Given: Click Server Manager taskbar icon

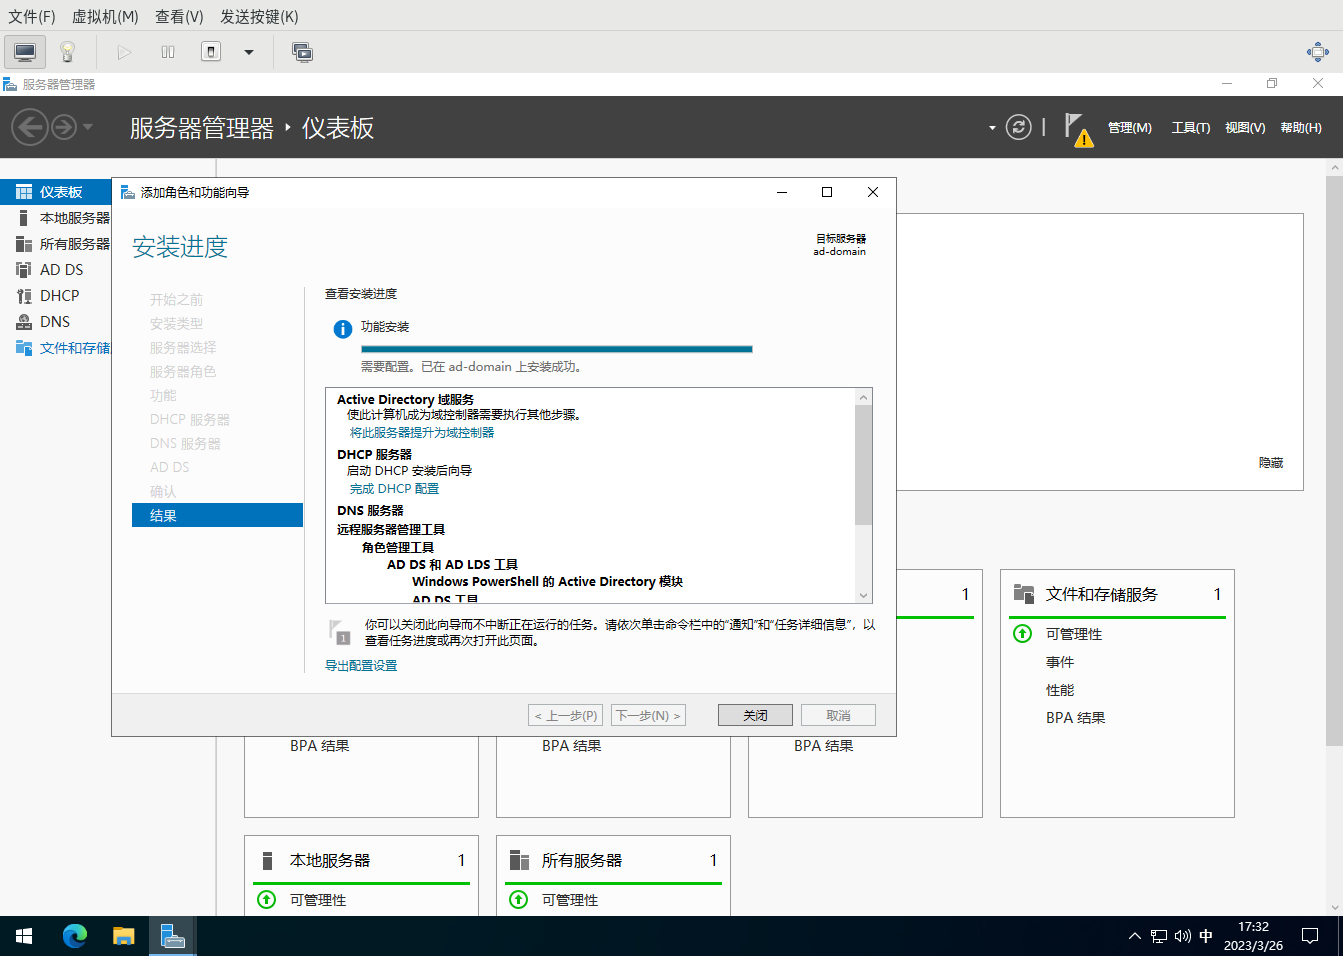Looking at the screenshot, I should tap(172, 936).
